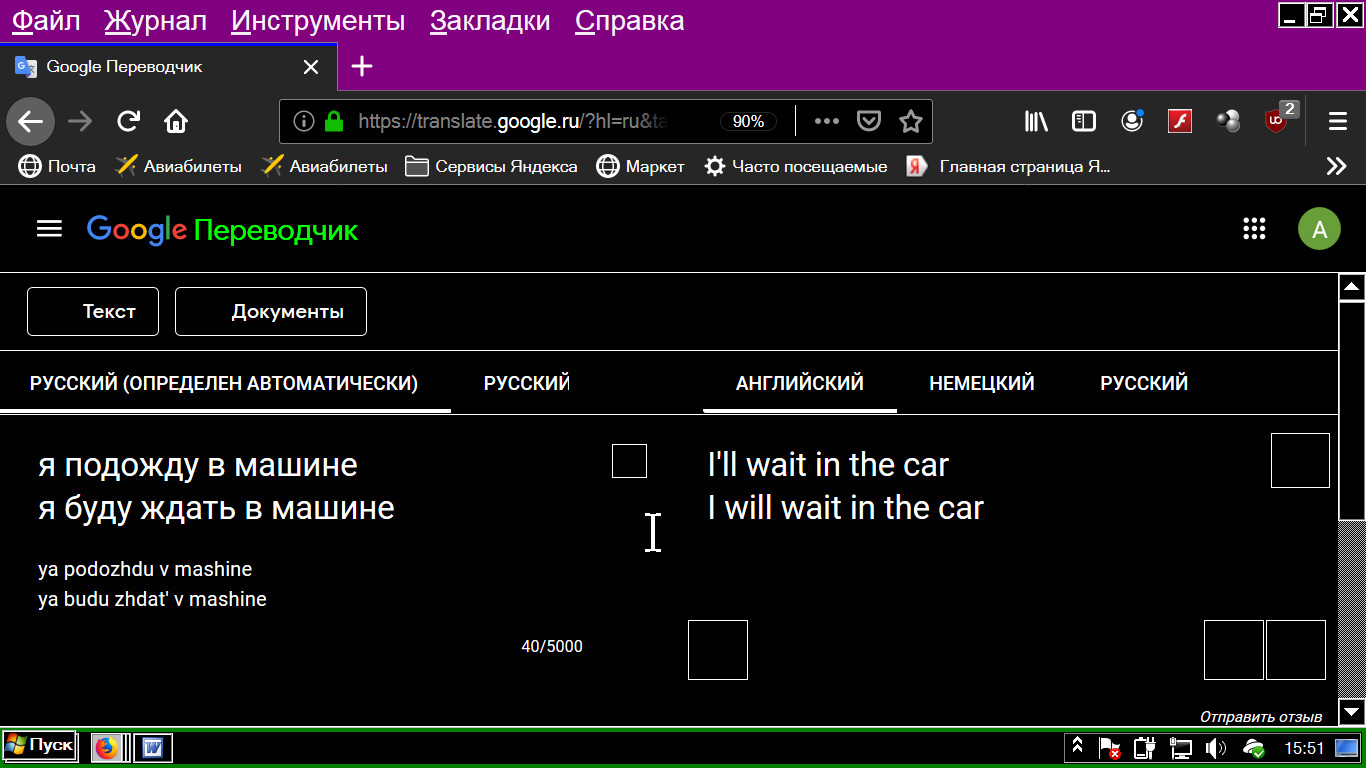Viewport: 1366px width, 768px height.
Task: Click the green checkmark cloud tray icon
Action: [x=1253, y=747]
